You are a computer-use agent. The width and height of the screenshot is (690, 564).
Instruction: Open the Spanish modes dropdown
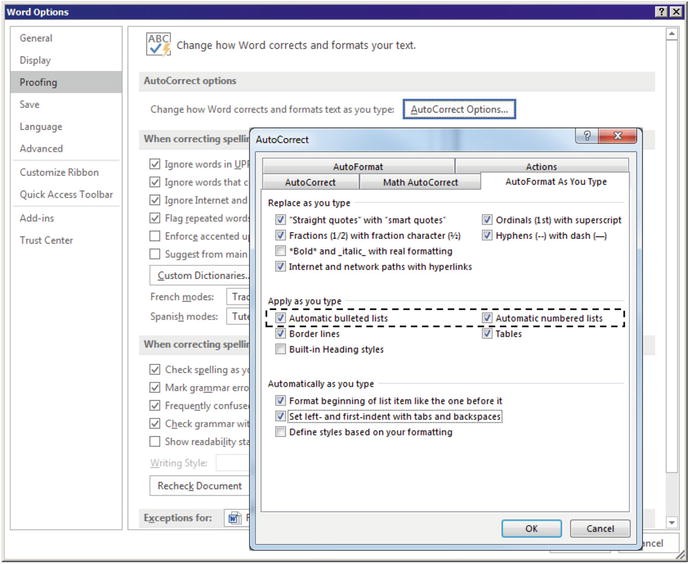click(238, 316)
